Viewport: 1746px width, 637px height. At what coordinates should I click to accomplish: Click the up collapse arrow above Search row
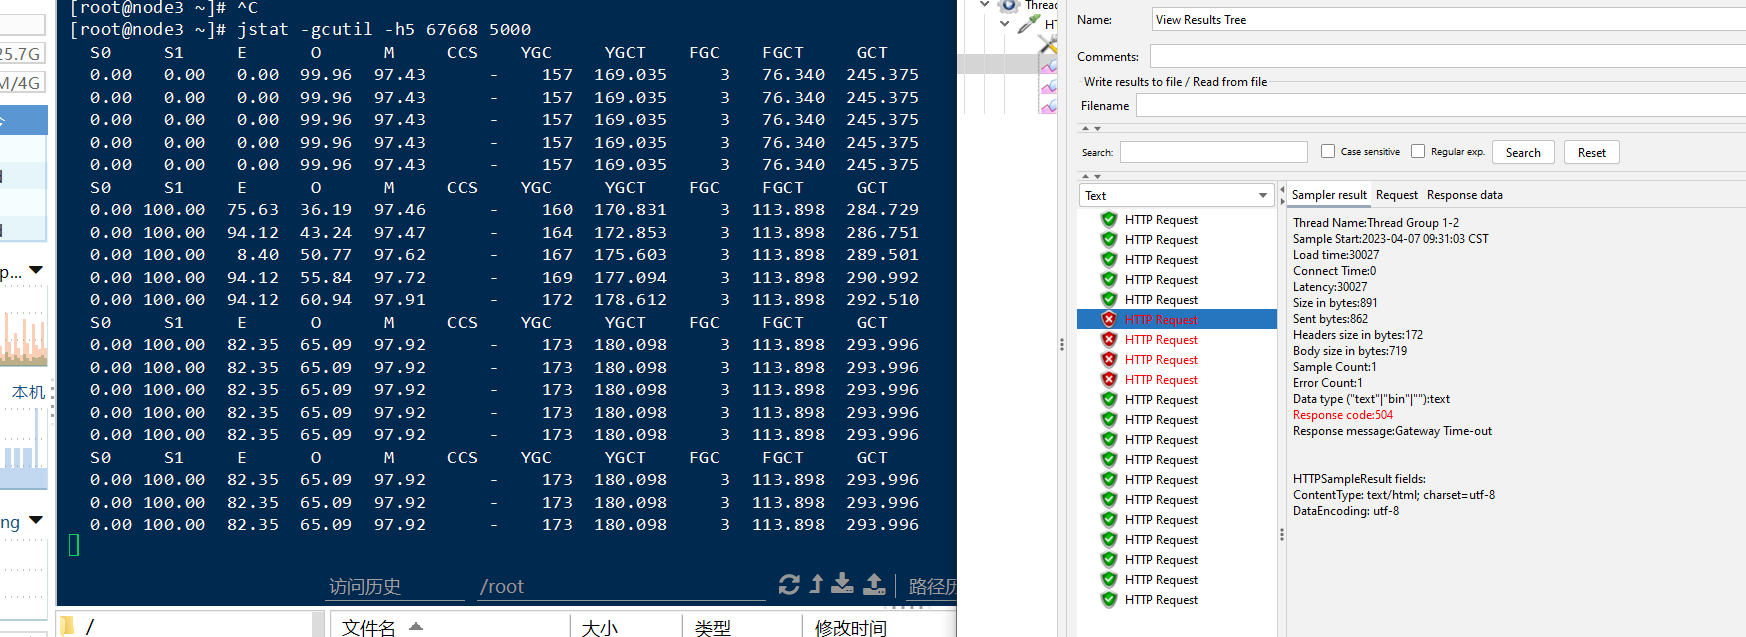point(1085,128)
